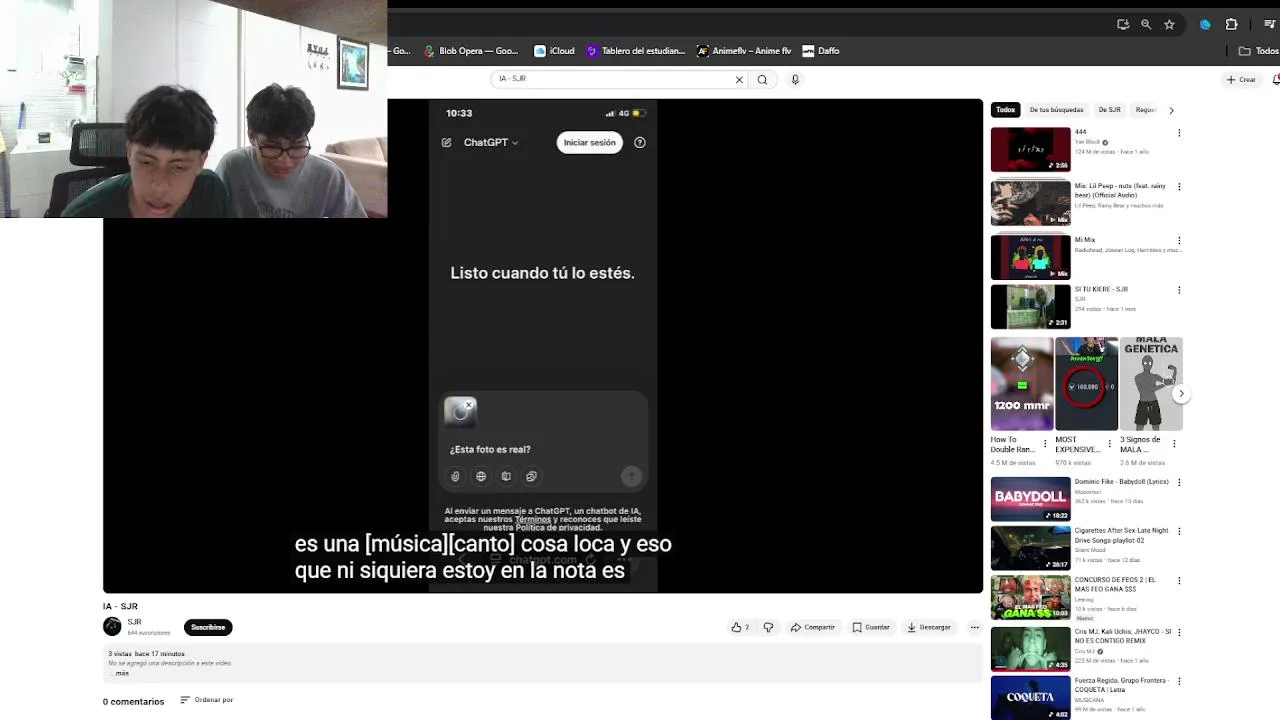The height and width of the screenshot is (720, 1280).
Task: Save video with Guardar button
Action: [871, 627]
